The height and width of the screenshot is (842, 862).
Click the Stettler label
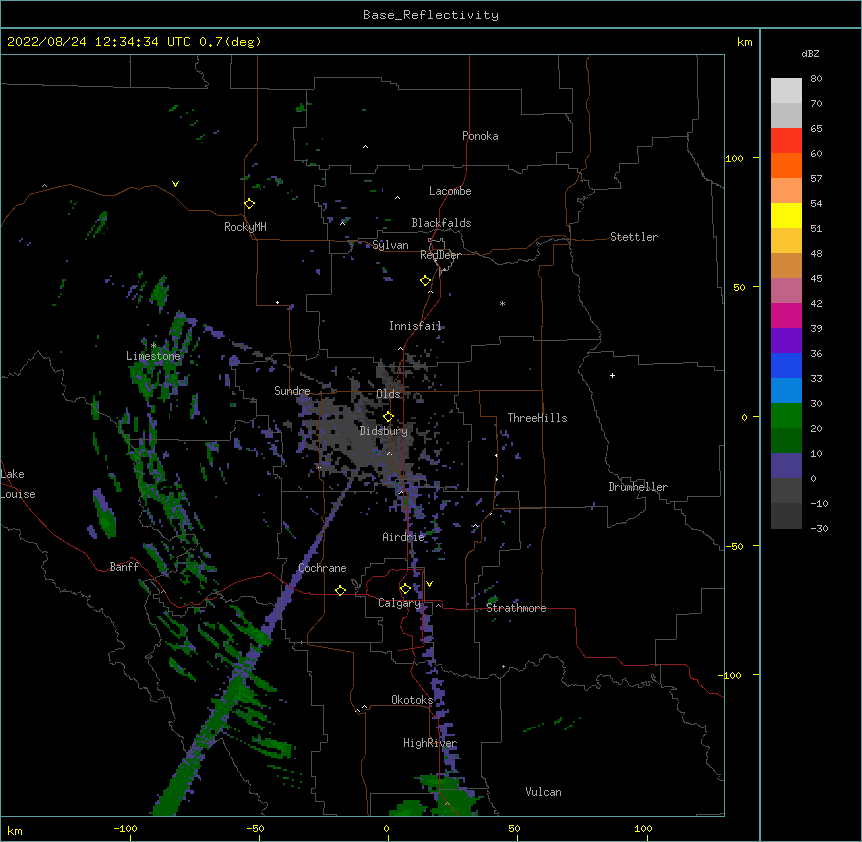[x=633, y=237]
